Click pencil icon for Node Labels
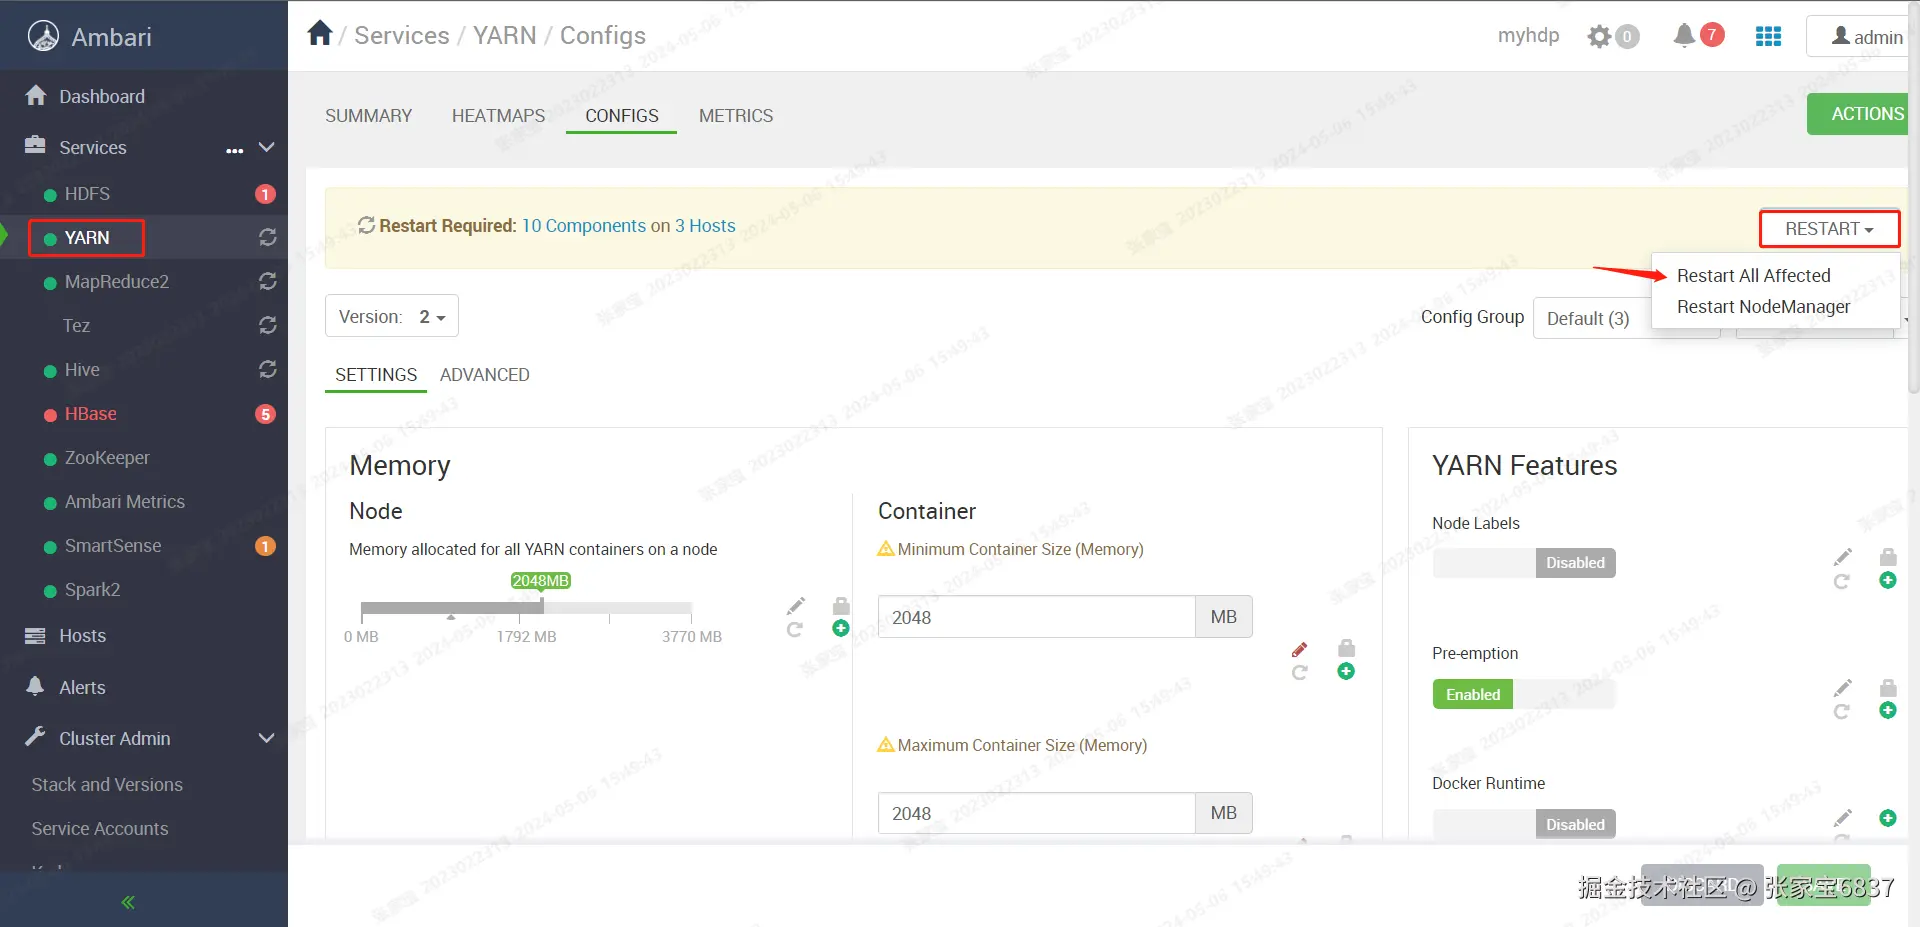This screenshot has height=927, width=1920. coord(1843,557)
